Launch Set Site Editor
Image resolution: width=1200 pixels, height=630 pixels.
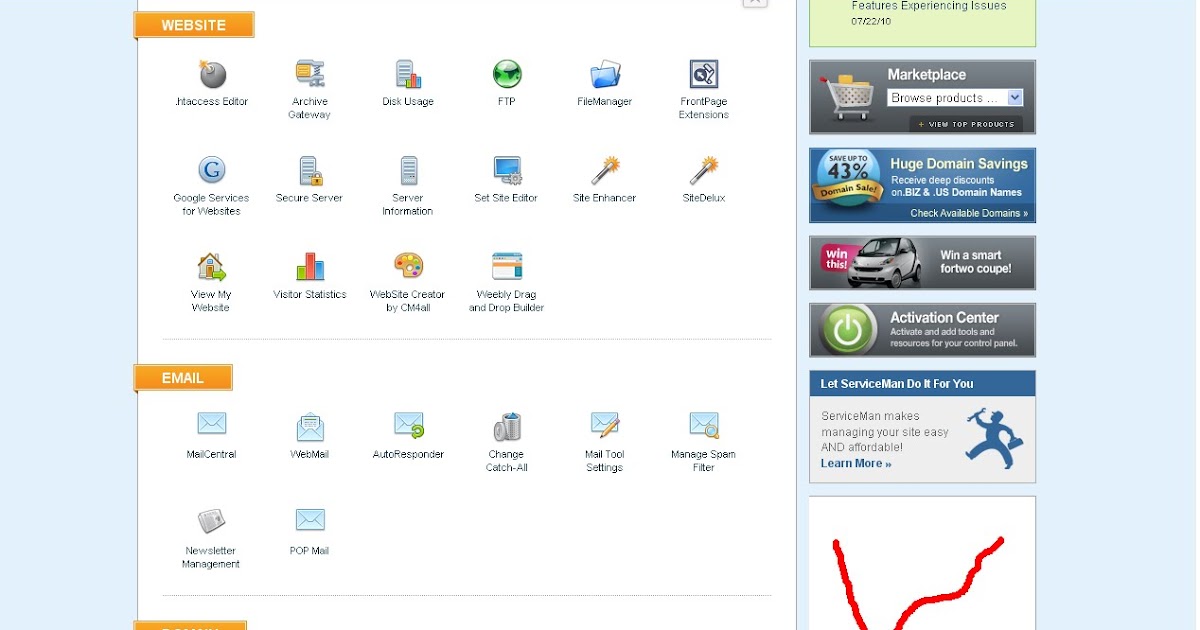pos(507,171)
